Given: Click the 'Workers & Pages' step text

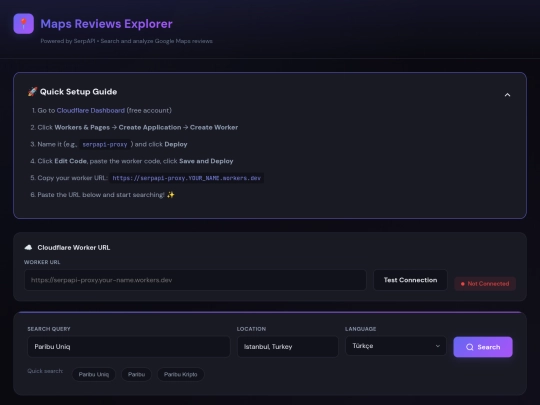Looking at the screenshot, I should click(82, 127).
